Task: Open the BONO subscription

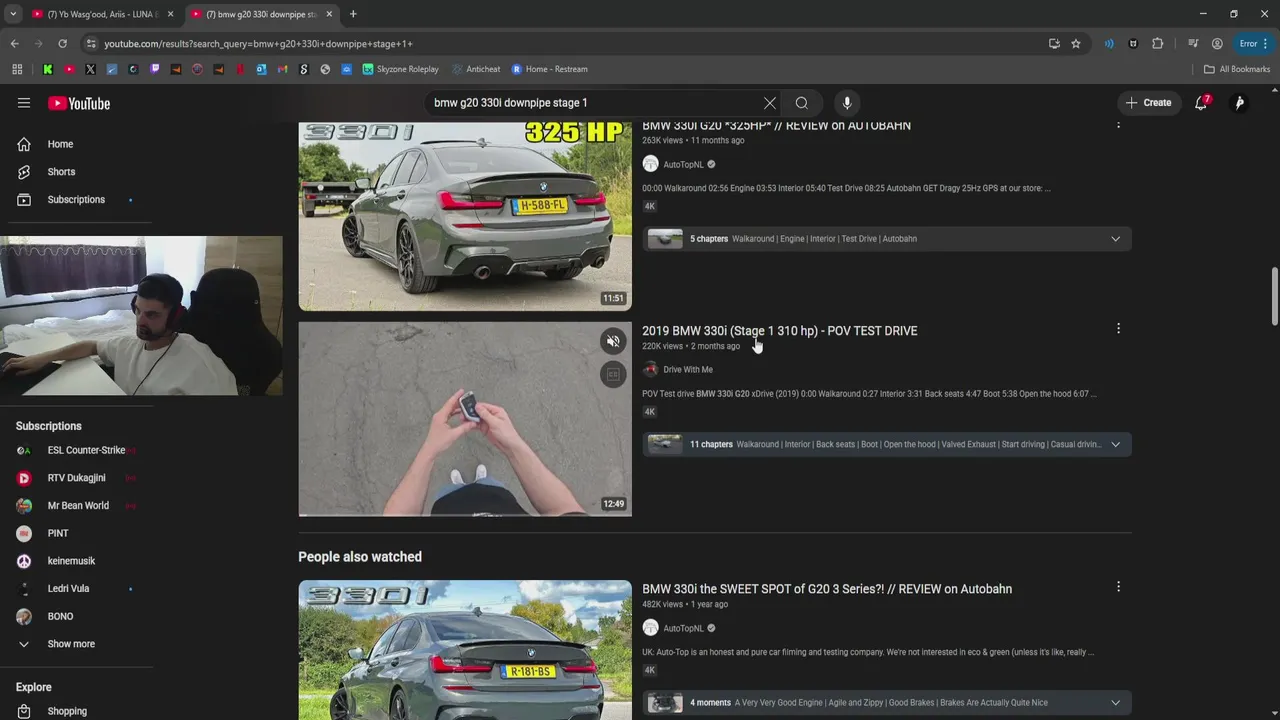Action: 60,617
